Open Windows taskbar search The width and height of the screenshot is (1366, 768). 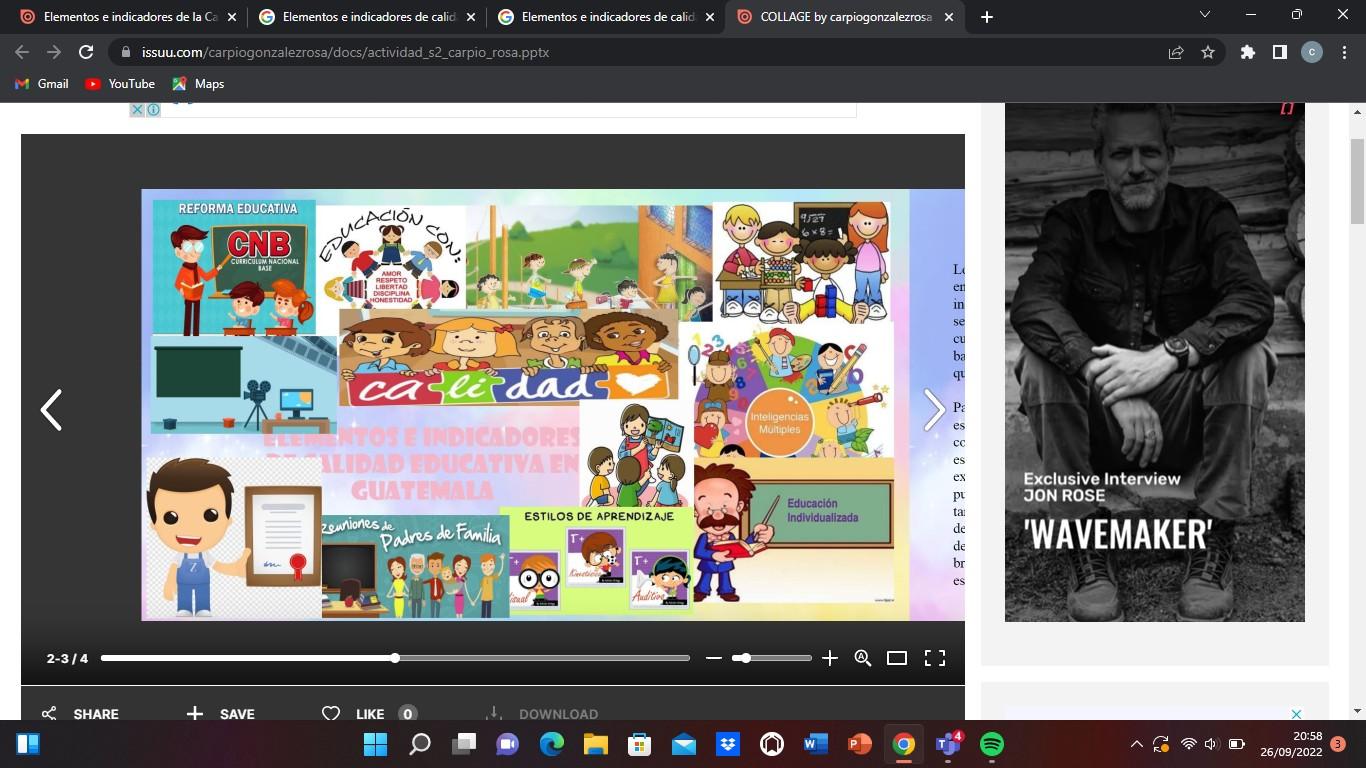420,744
